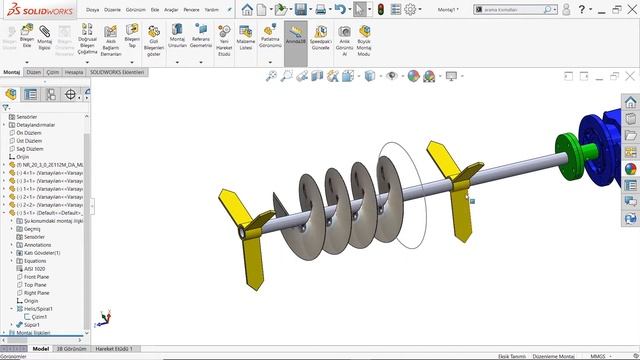Switch to the Çizim tab
The width and height of the screenshot is (640, 360).
(53, 72)
